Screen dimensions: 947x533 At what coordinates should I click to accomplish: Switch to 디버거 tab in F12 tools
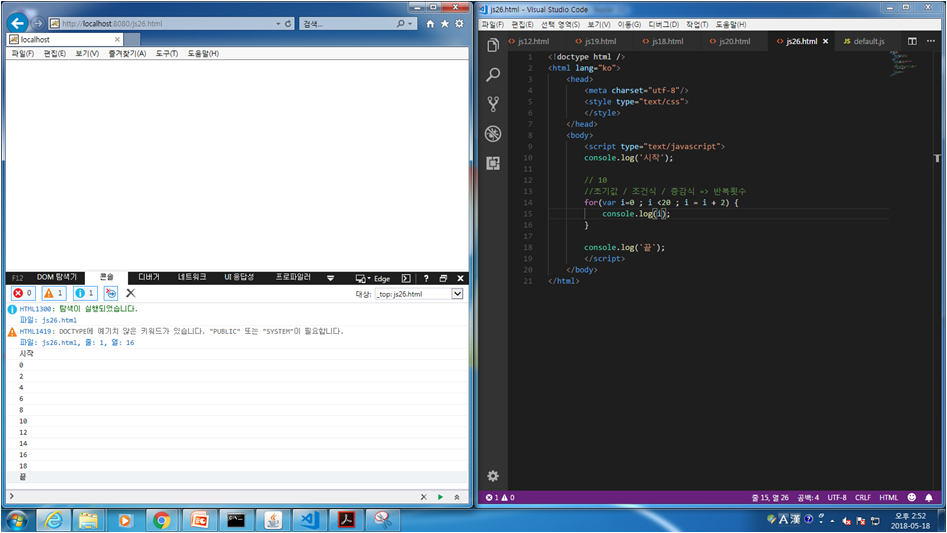coord(149,277)
